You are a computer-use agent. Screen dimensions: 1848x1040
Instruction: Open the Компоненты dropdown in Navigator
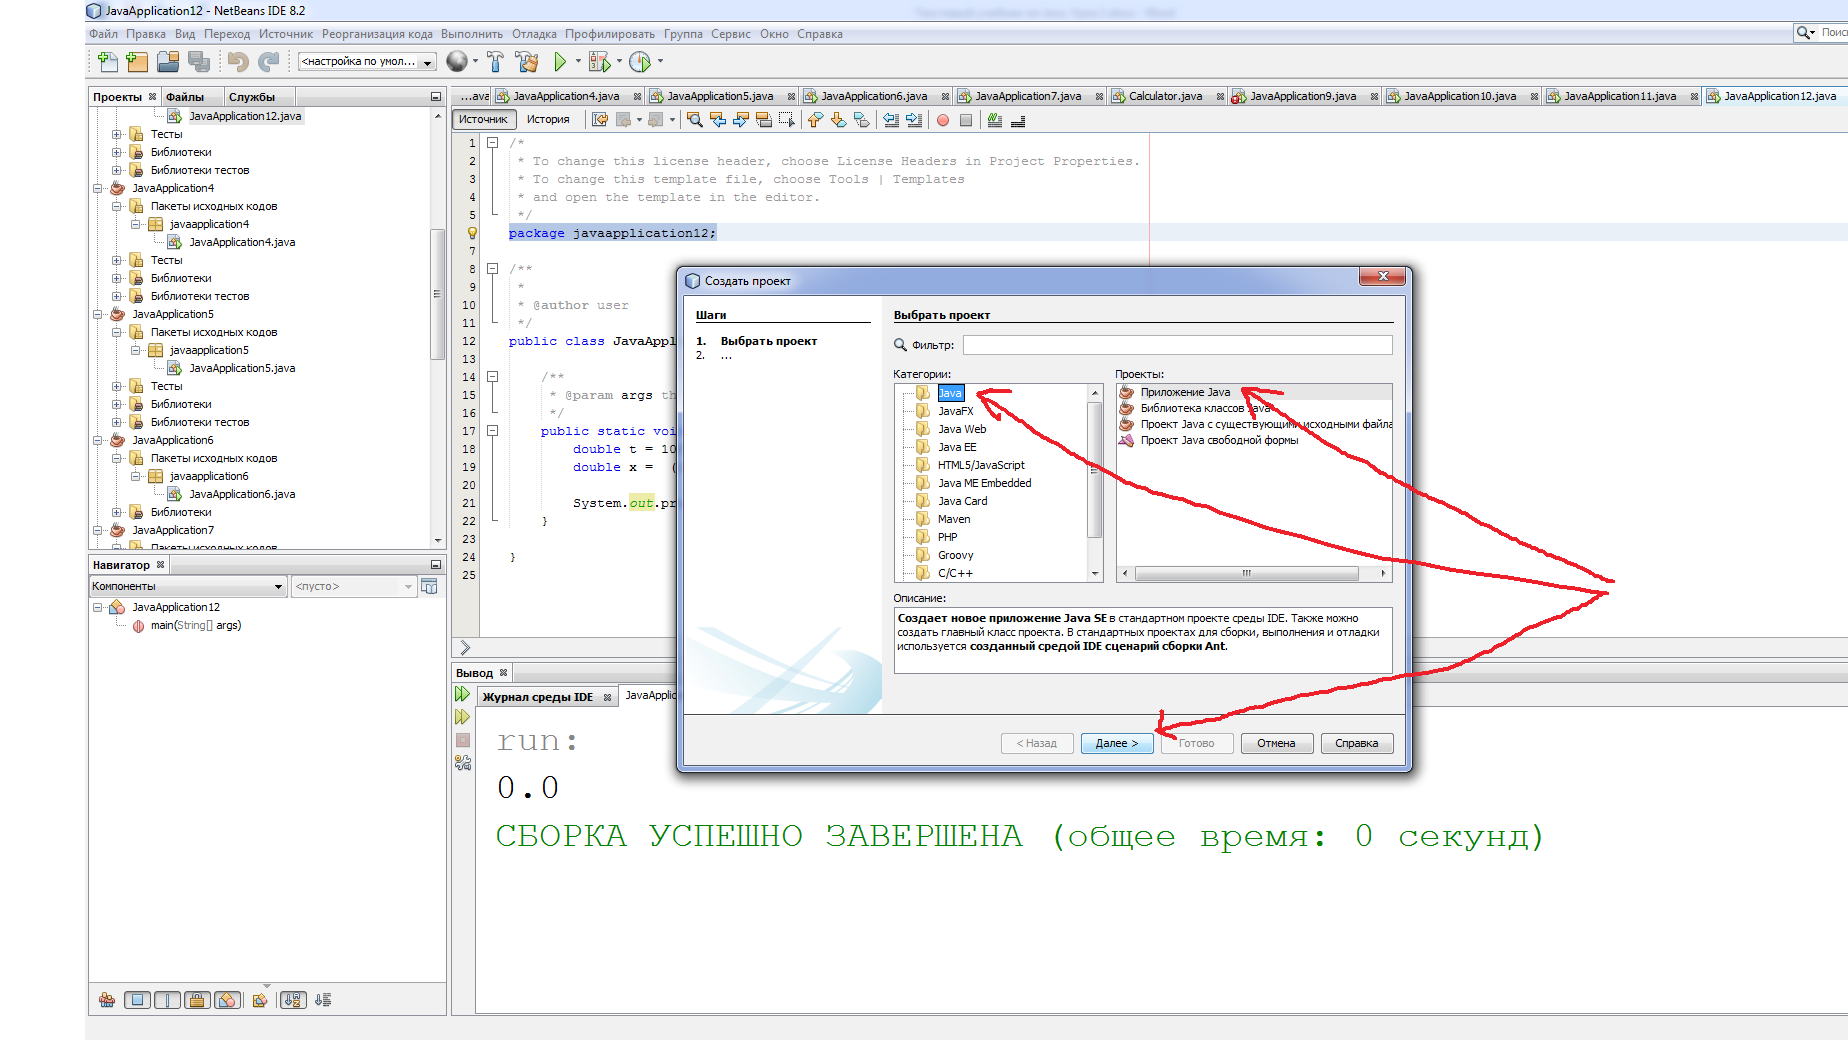pyautogui.click(x=188, y=587)
